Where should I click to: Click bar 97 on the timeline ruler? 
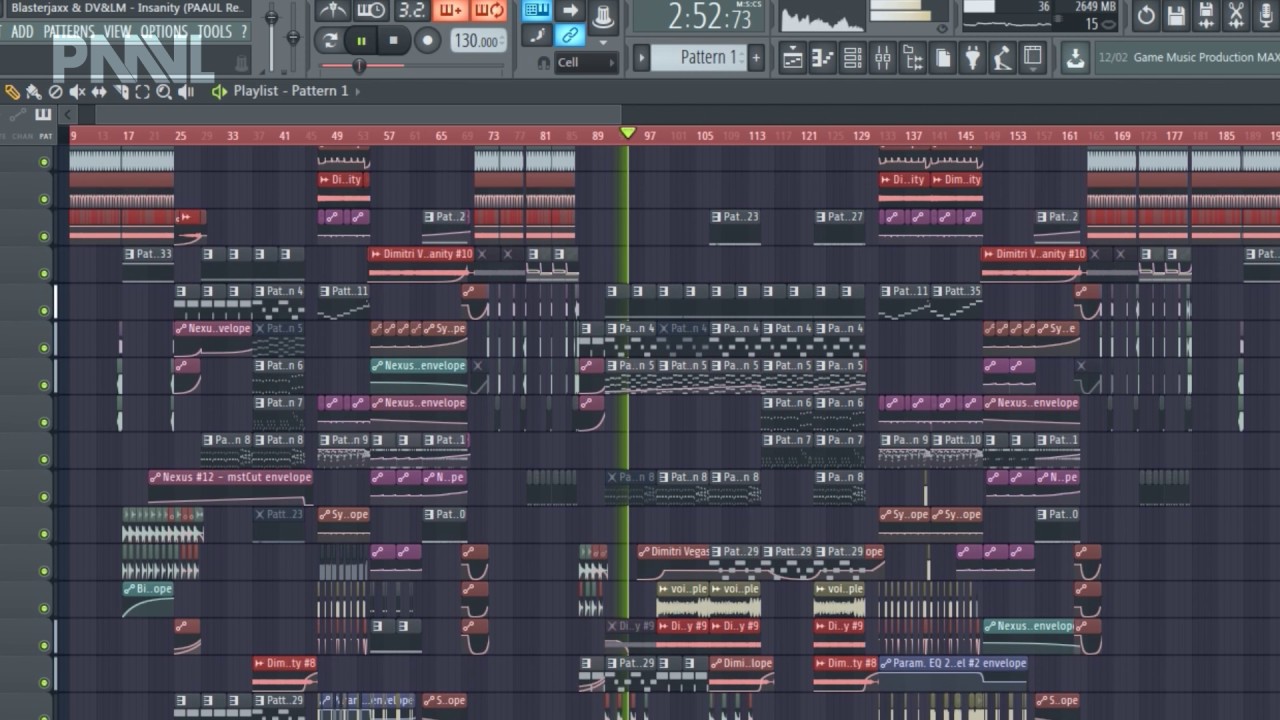point(650,135)
